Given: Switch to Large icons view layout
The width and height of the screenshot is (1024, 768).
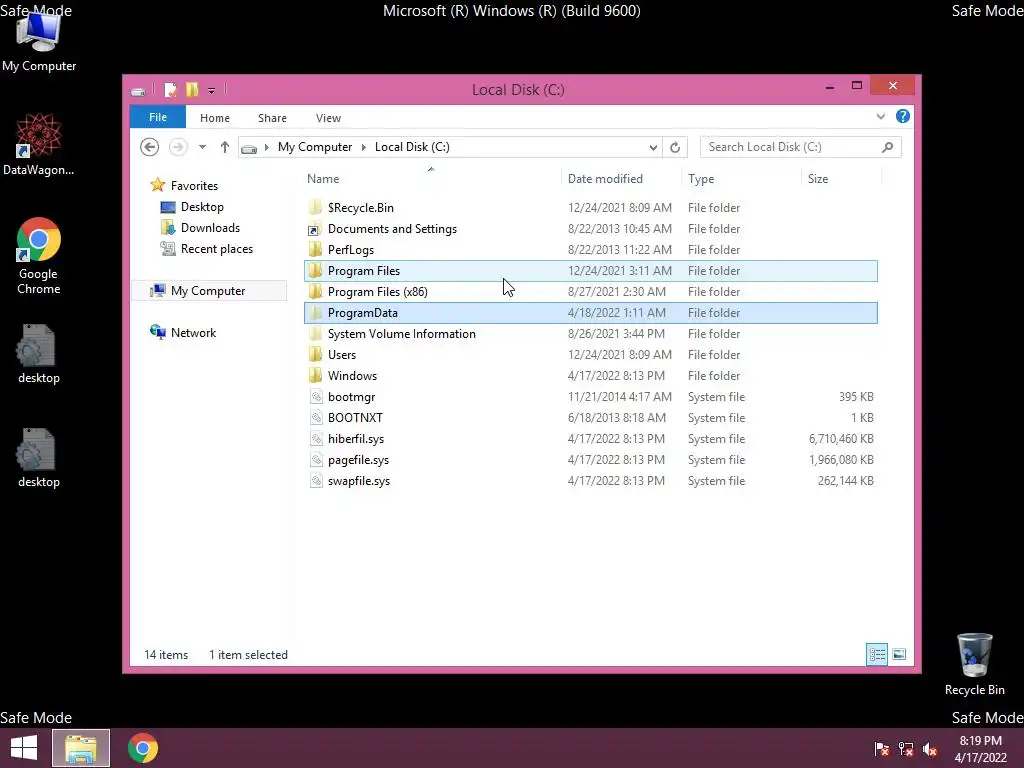Looking at the screenshot, I should (x=899, y=654).
